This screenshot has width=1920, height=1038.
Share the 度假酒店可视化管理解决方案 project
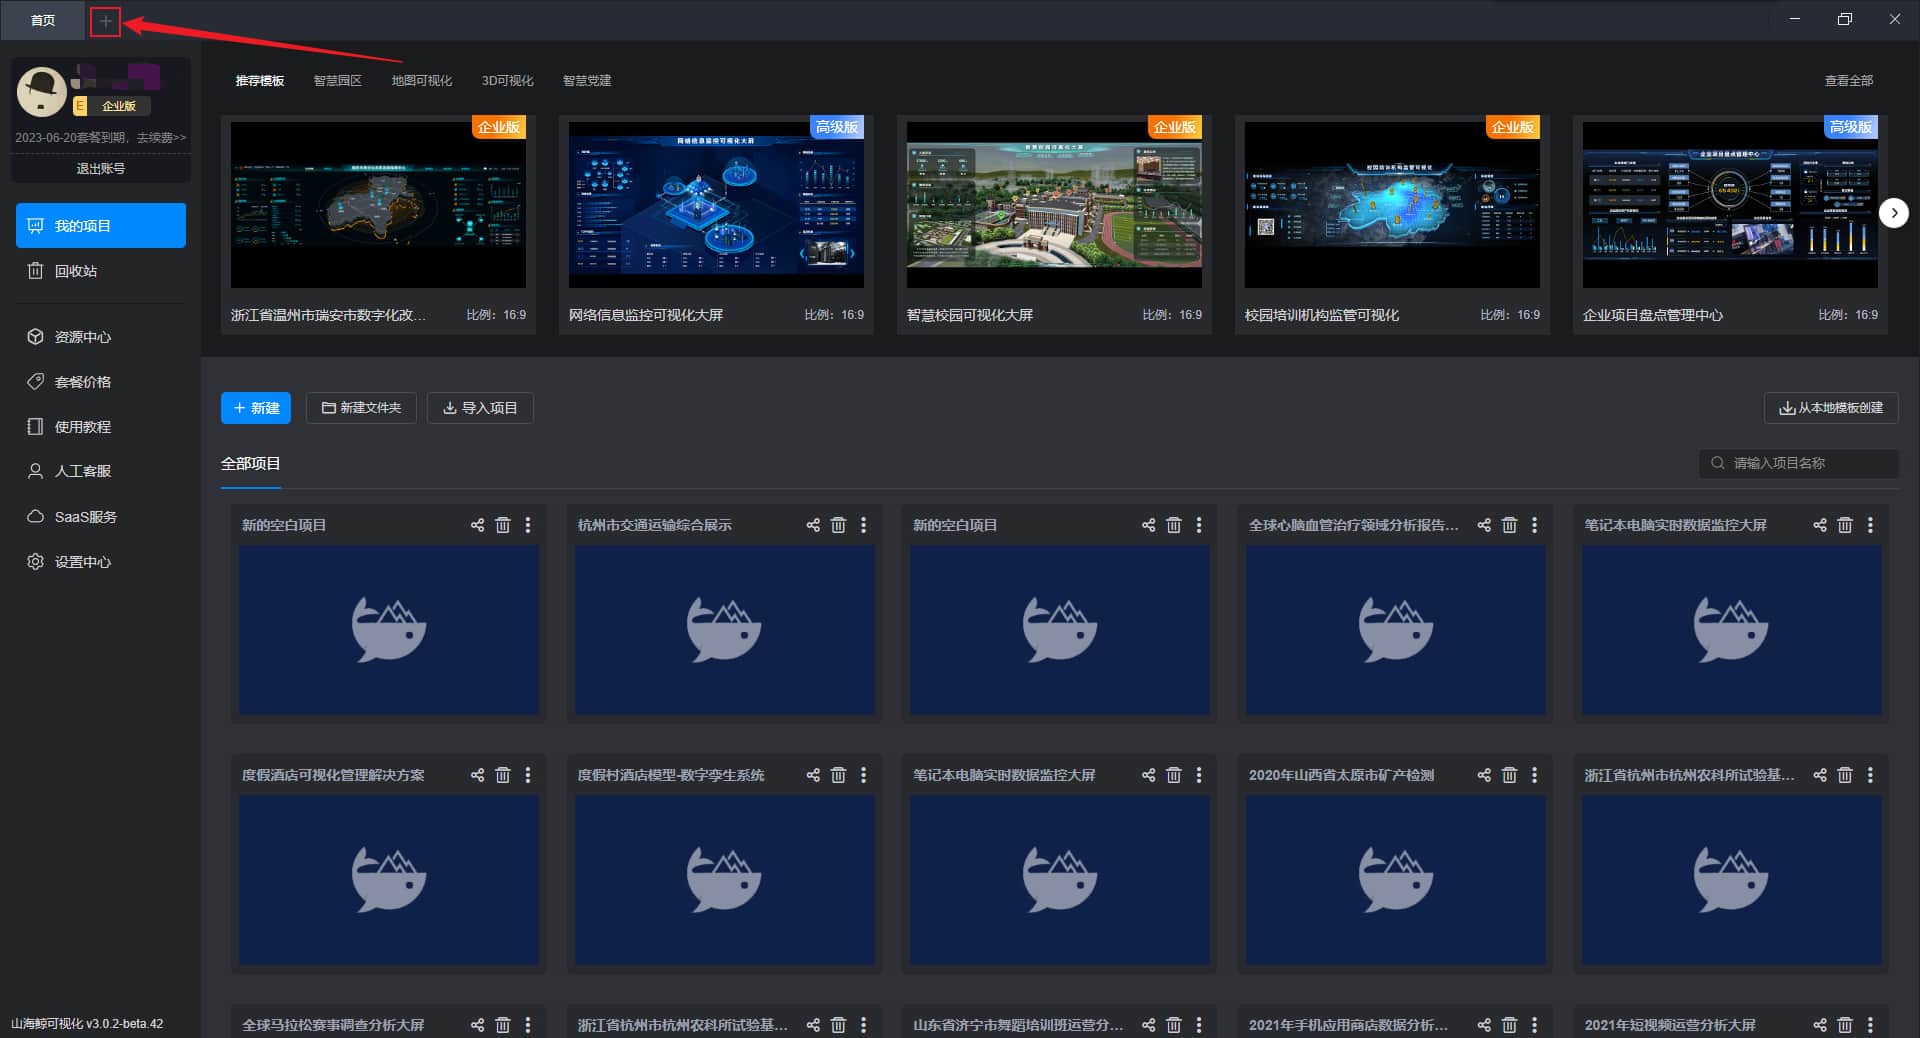coord(477,775)
